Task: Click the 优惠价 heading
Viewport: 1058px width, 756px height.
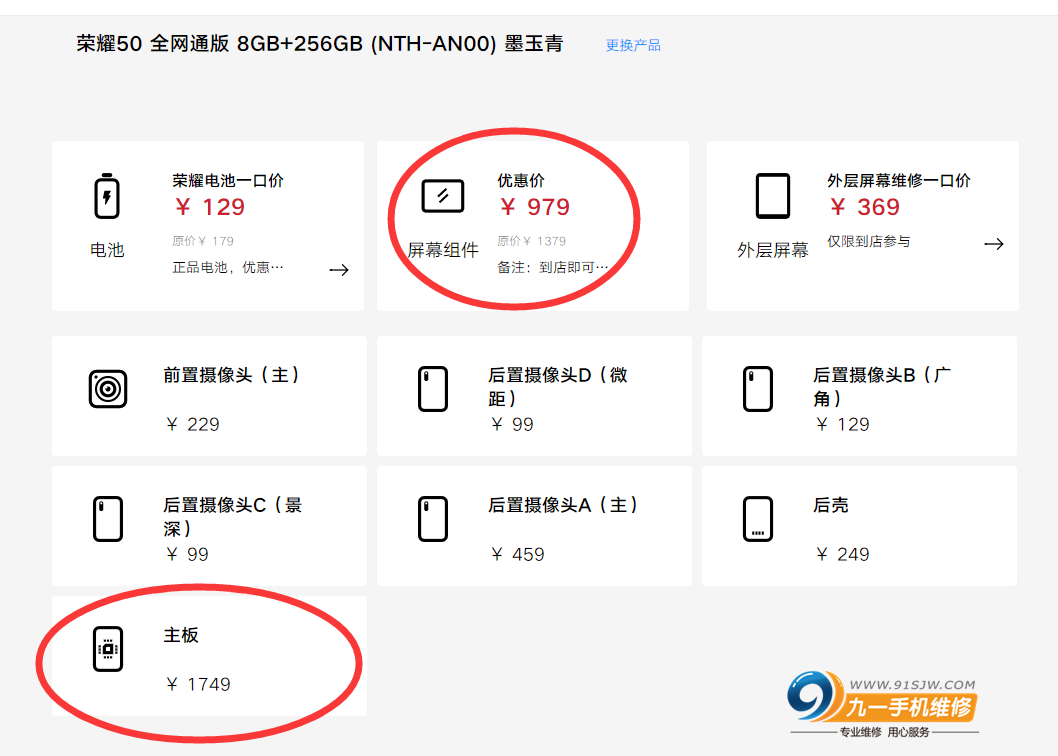Action: click(521, 180)
